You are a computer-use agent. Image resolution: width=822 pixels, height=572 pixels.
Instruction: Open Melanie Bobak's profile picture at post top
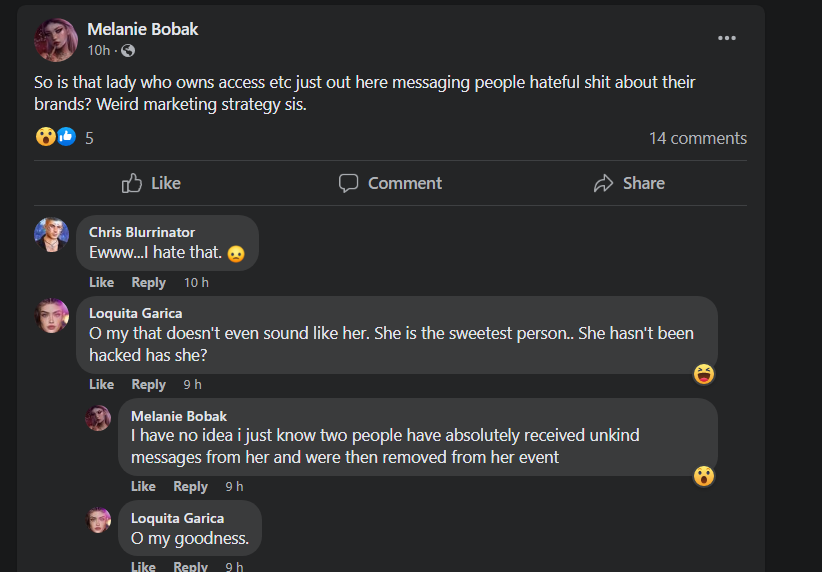[x=56, y=39]
